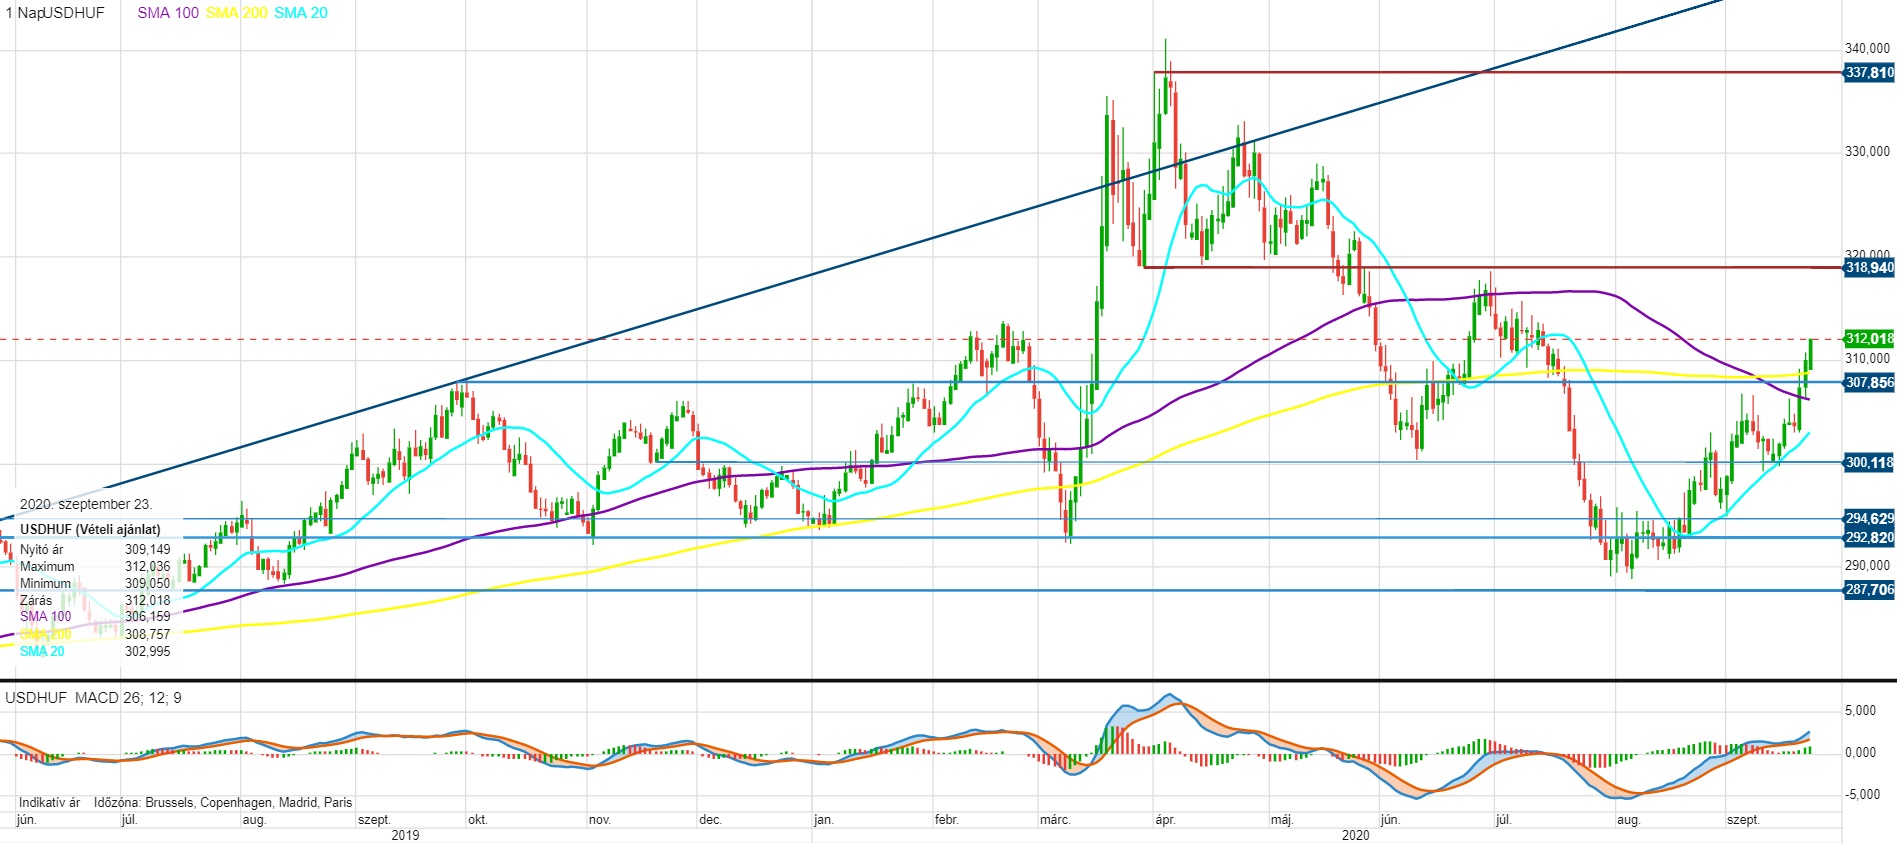Select the SMA 20 value 302,995
Screen dimensions: 1897x843
click(148, 652)
